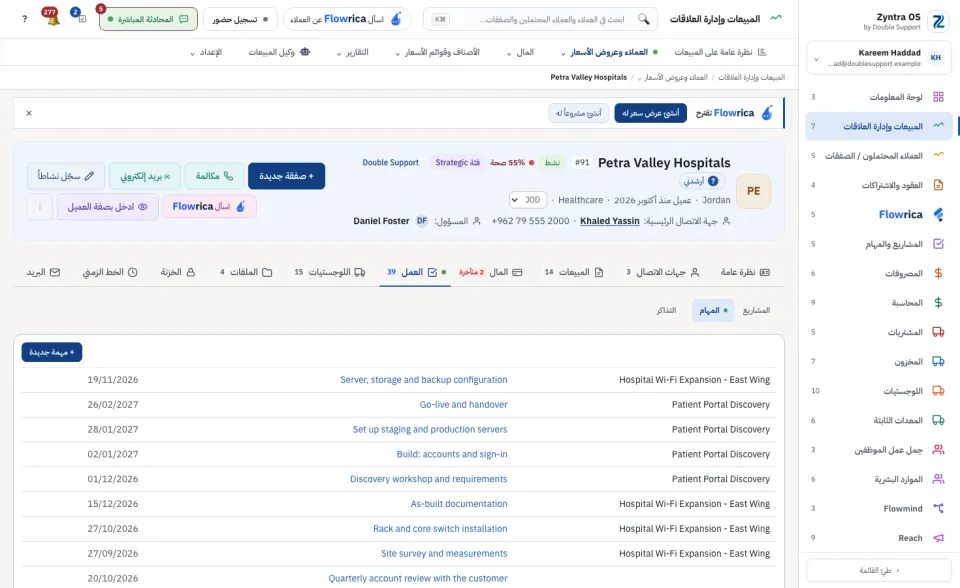Viewport: 960px width, 588px height.
Task: Open breadcrumb dropdown العملاء وعروض الأسعار
Action: tap(672, 77)
